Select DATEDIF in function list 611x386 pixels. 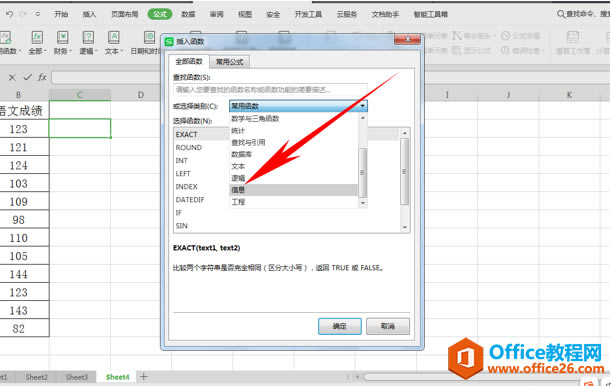tap(190, 199)
